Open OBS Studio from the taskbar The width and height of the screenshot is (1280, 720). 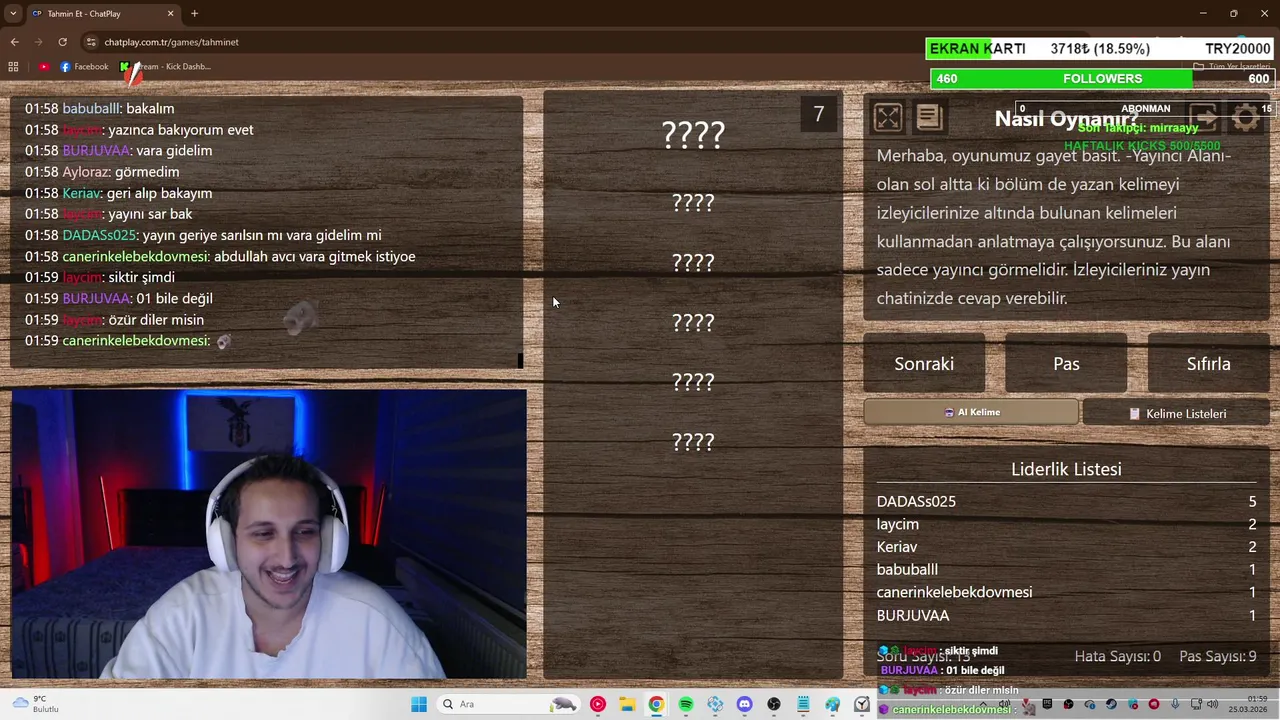(774, 704)
